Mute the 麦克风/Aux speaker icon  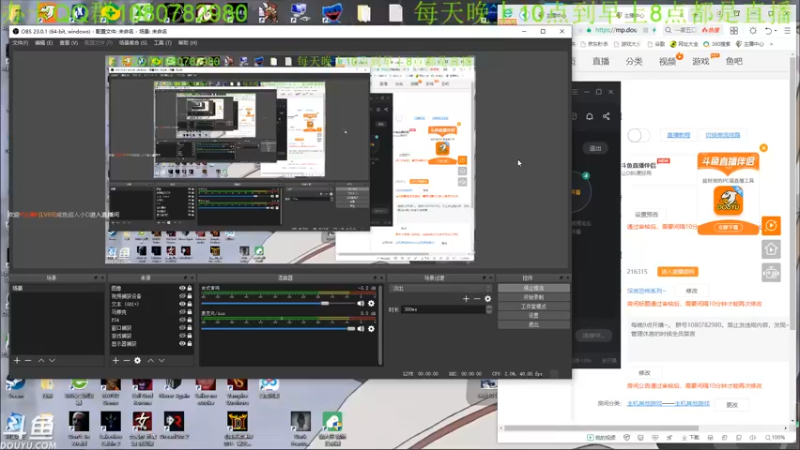click(x=361, y=329)
